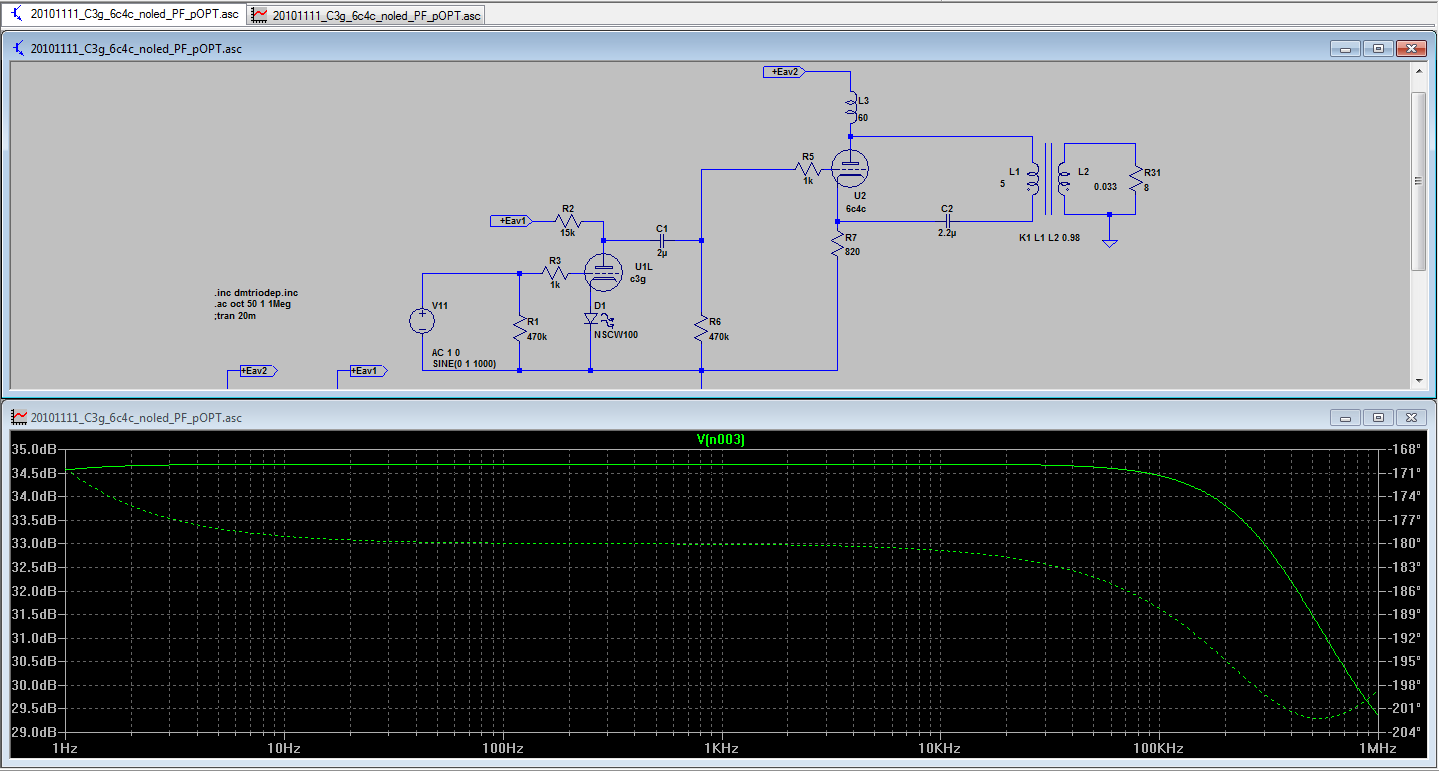Minimize the schematic window
The height and width of the screenshot is (771, 1439).
click(1345, 48)
